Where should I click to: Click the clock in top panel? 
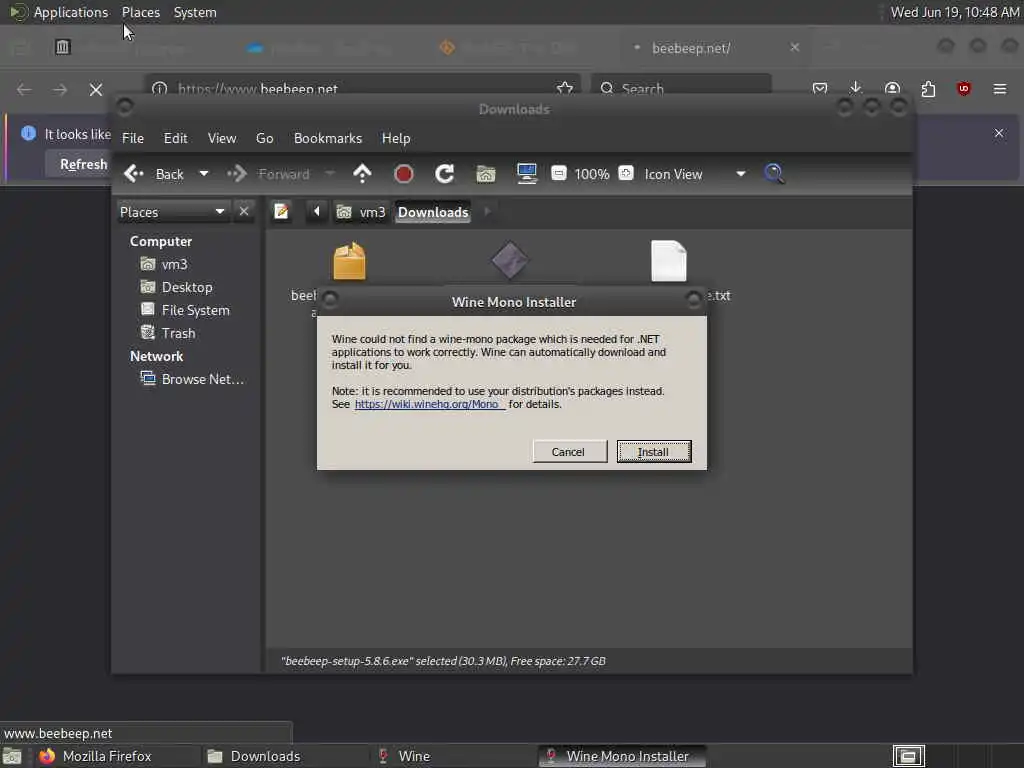[x=955, y=12]
